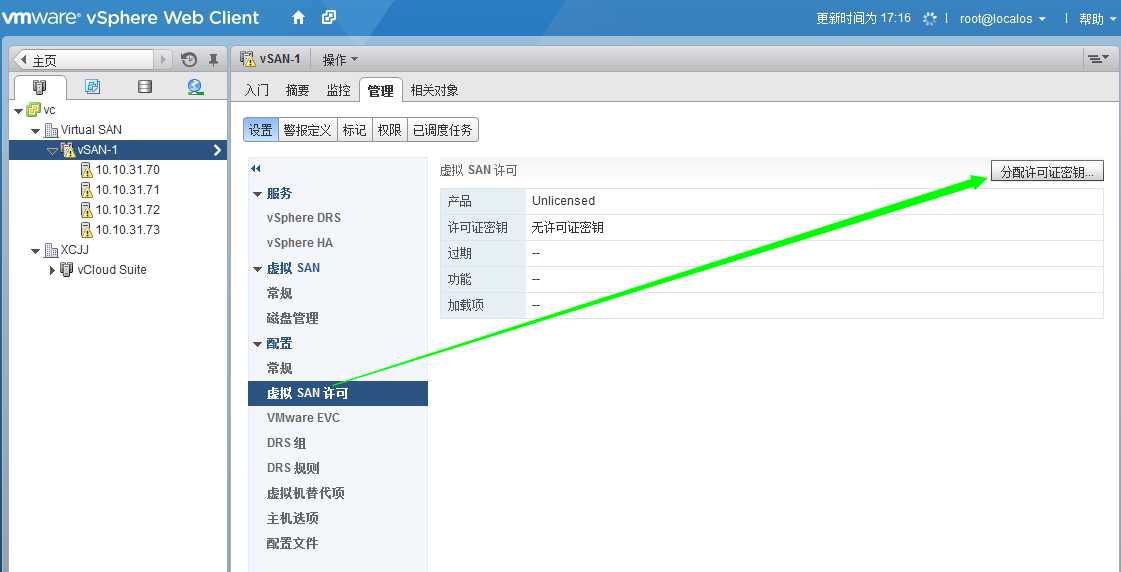Expand the vCloud Suite node

(53, 270)
